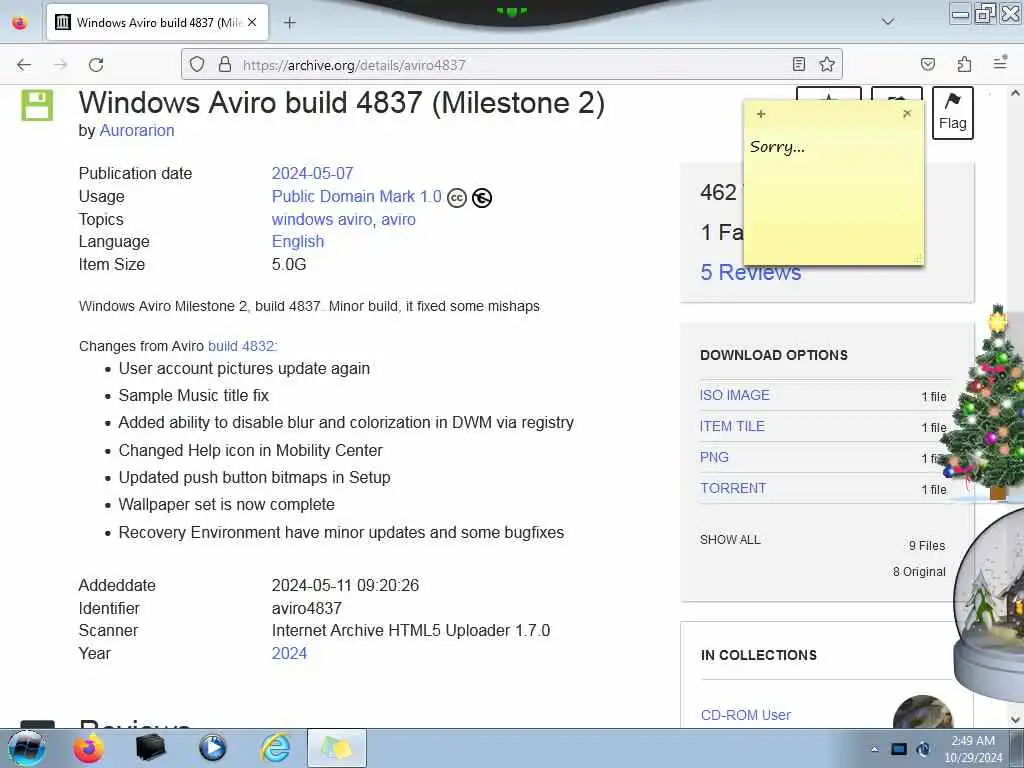Open Firefox View from the top-left Firefox icon
This screenshot has height=768, width=1024.
coord(20,23)
